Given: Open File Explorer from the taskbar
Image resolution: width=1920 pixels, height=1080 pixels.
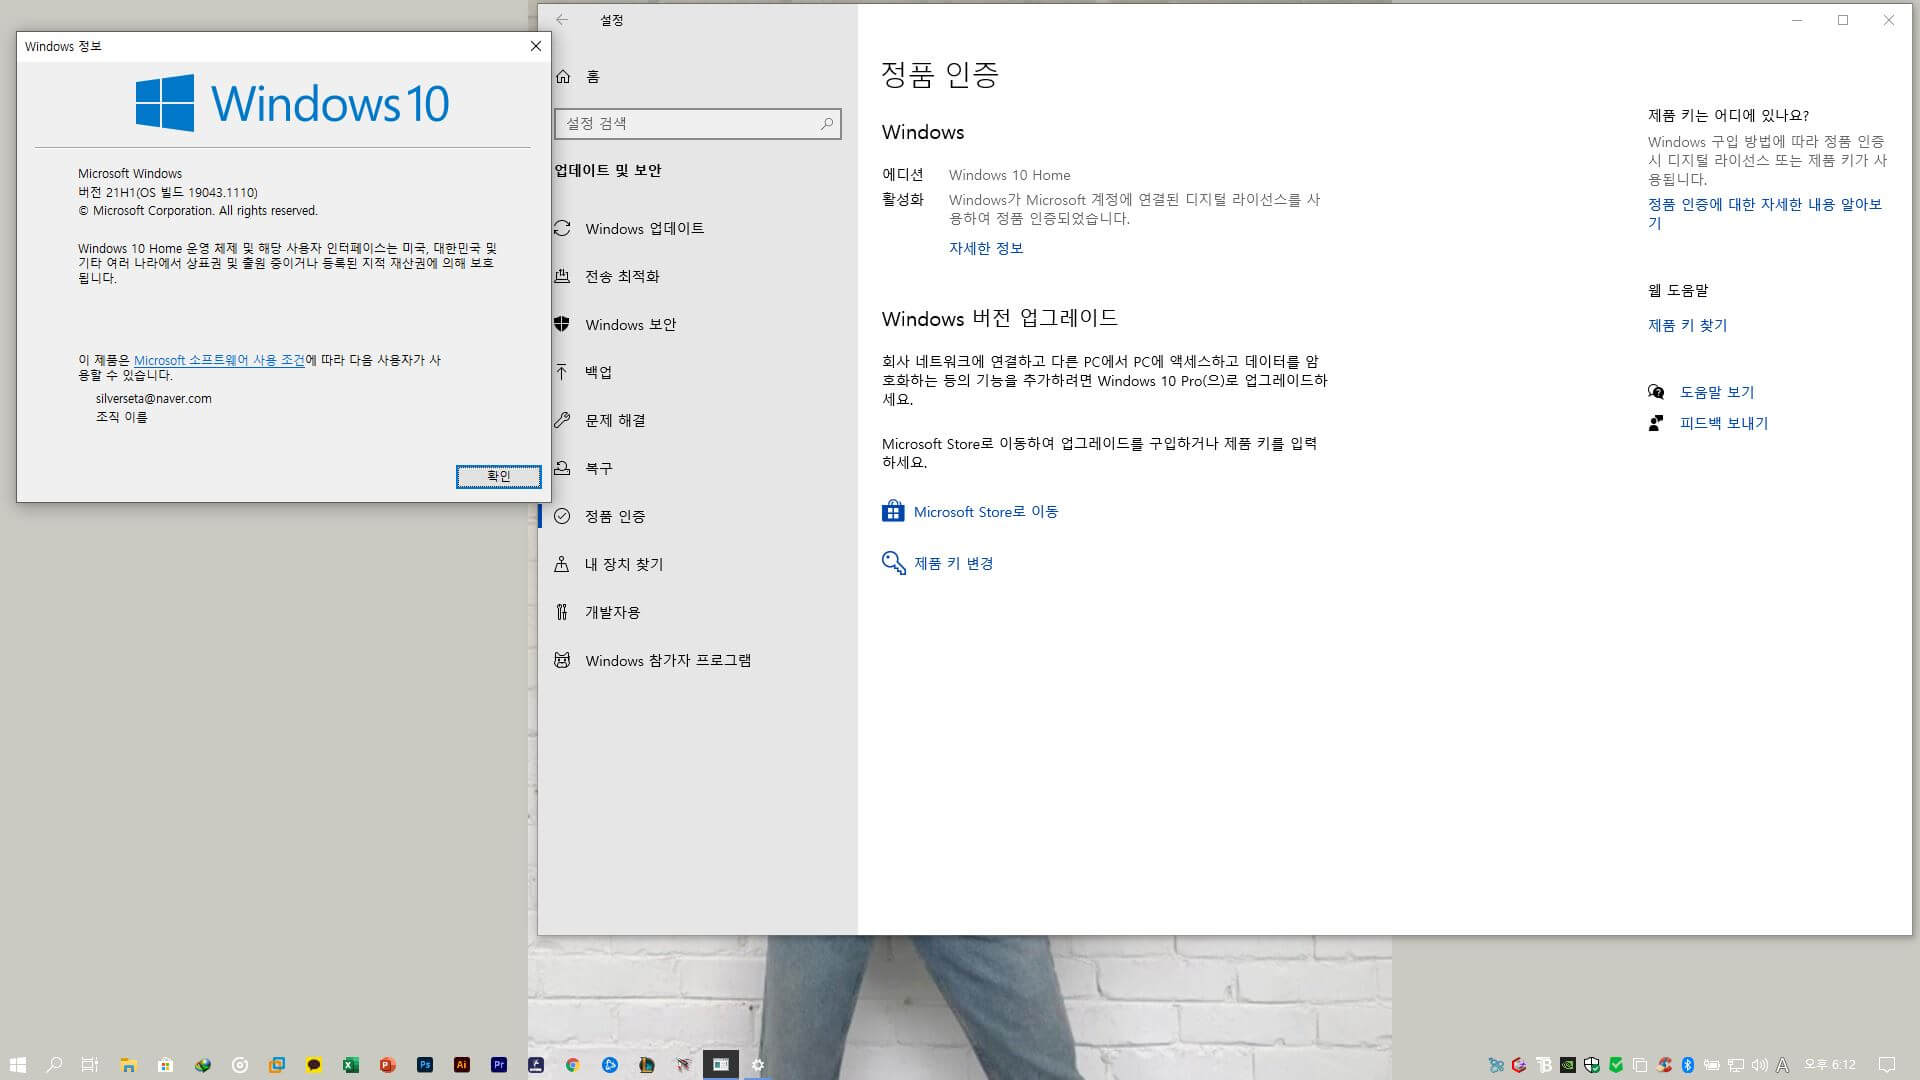Looking at the screenshot, I should tap(128, 1065).
